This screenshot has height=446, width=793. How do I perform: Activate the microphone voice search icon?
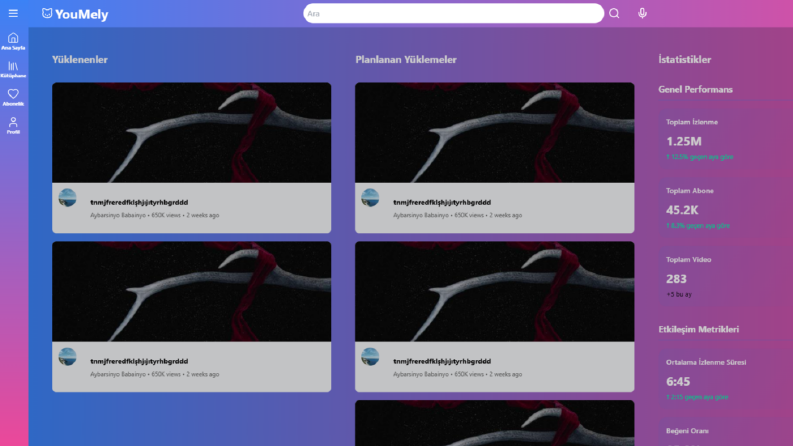(x=642, y=14)
